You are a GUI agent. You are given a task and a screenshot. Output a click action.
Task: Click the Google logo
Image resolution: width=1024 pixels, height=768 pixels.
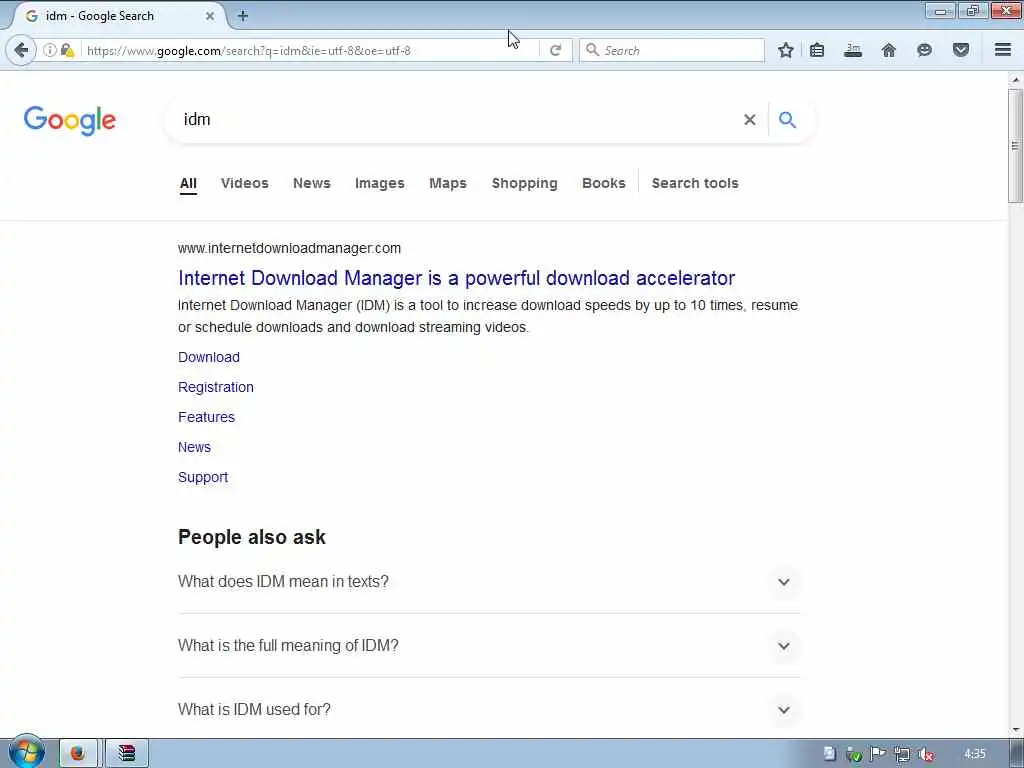[x=70, y=120]
